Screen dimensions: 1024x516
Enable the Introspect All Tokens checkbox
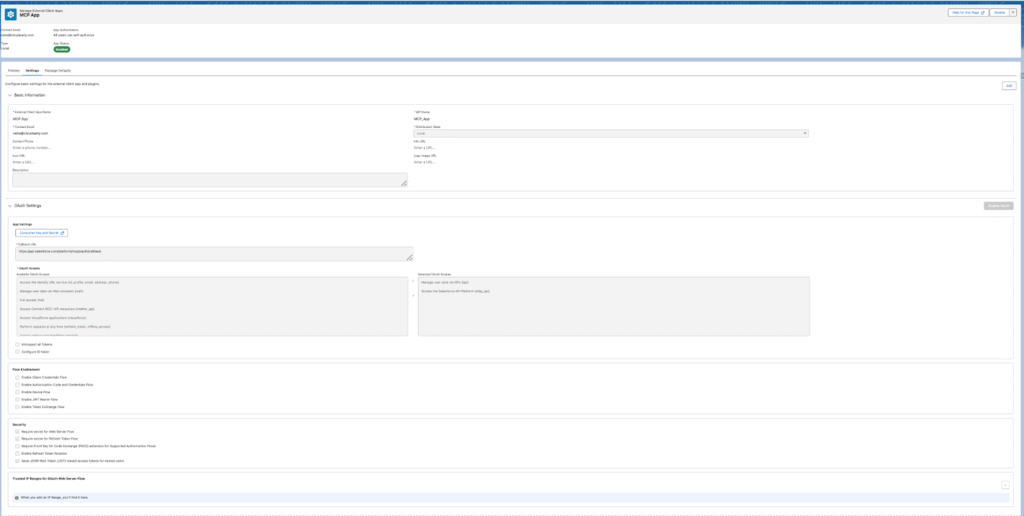17,343
